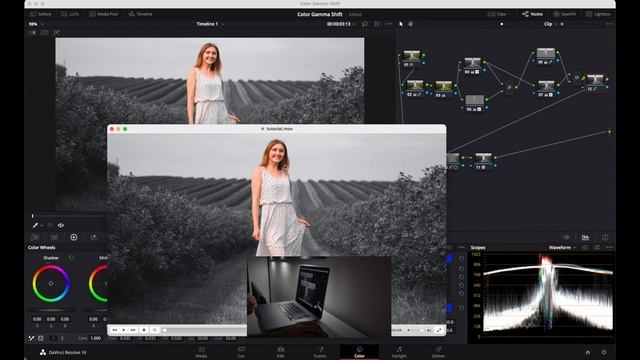Screen dimensions: 640x360
Task: Open the OpenFX panel
Action: [564, 14]
